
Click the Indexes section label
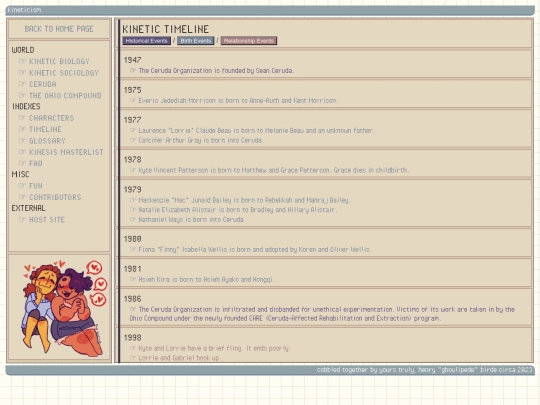click(x=26, y=106)
